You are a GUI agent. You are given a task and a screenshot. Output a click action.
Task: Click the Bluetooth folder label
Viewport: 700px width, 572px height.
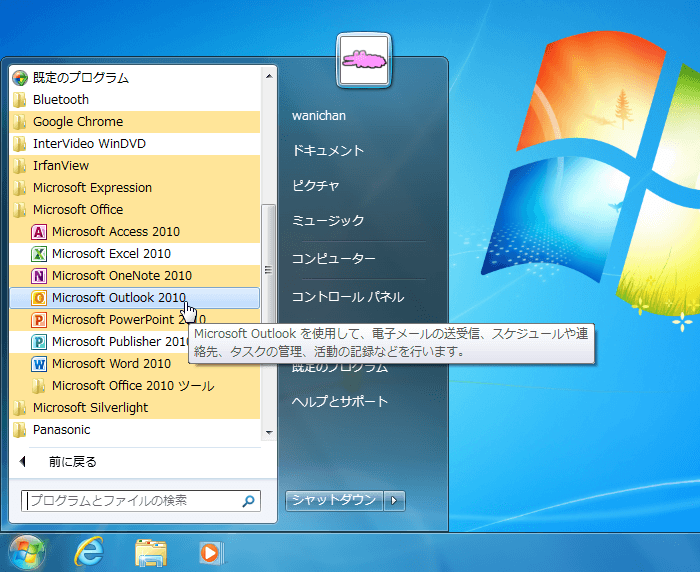pyautogui.click(x=61, y=100)
